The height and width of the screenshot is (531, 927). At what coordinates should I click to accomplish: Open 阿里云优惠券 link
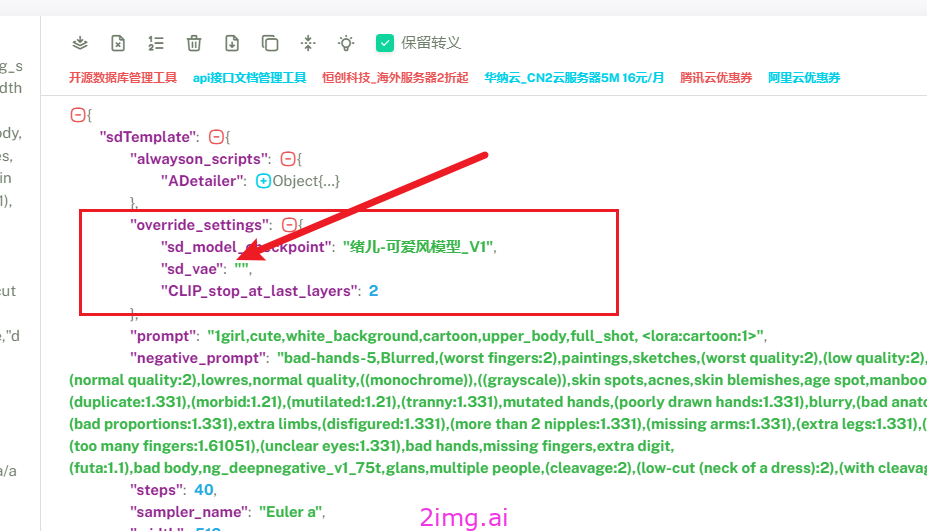804,77
